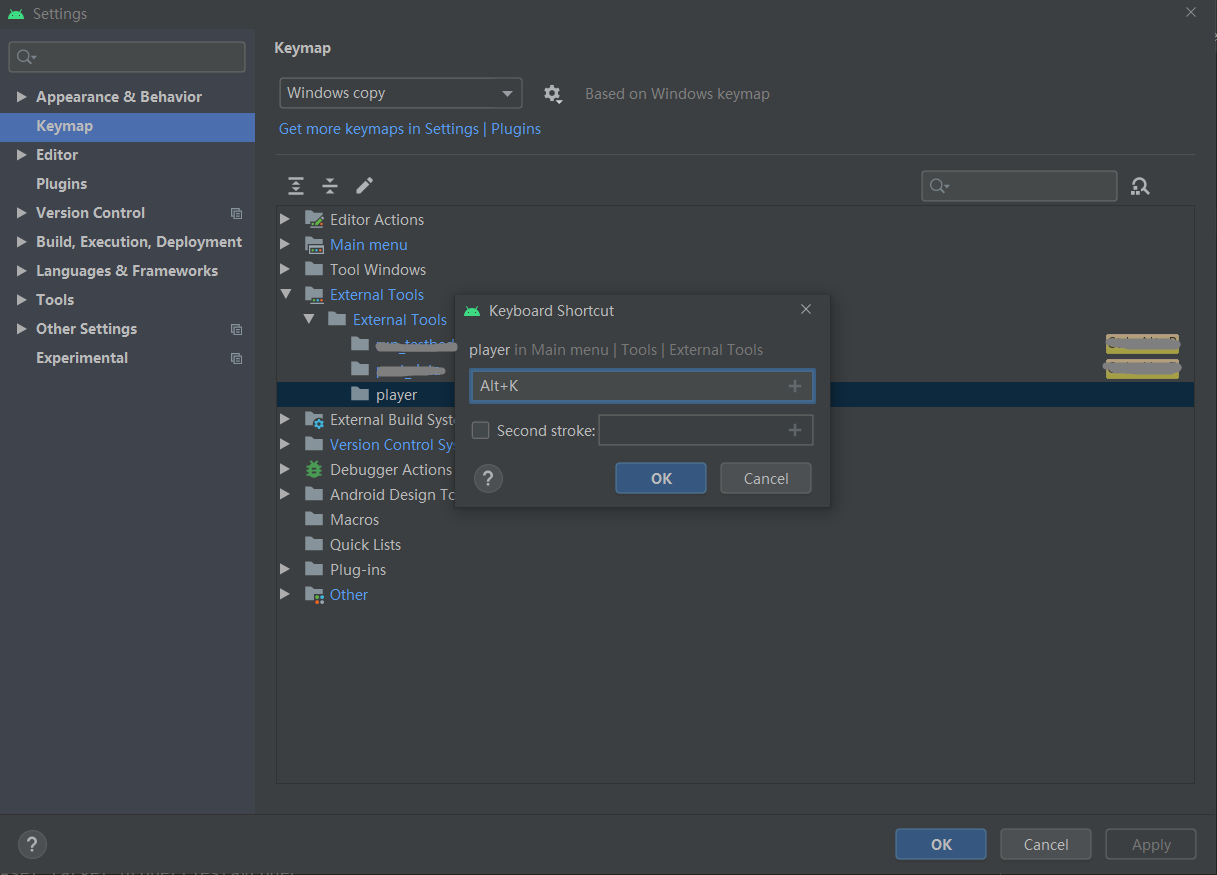Expand the Languages & Frameworks section
The width and height of the screenshot is (1217, 875).
tap(22, 271)
